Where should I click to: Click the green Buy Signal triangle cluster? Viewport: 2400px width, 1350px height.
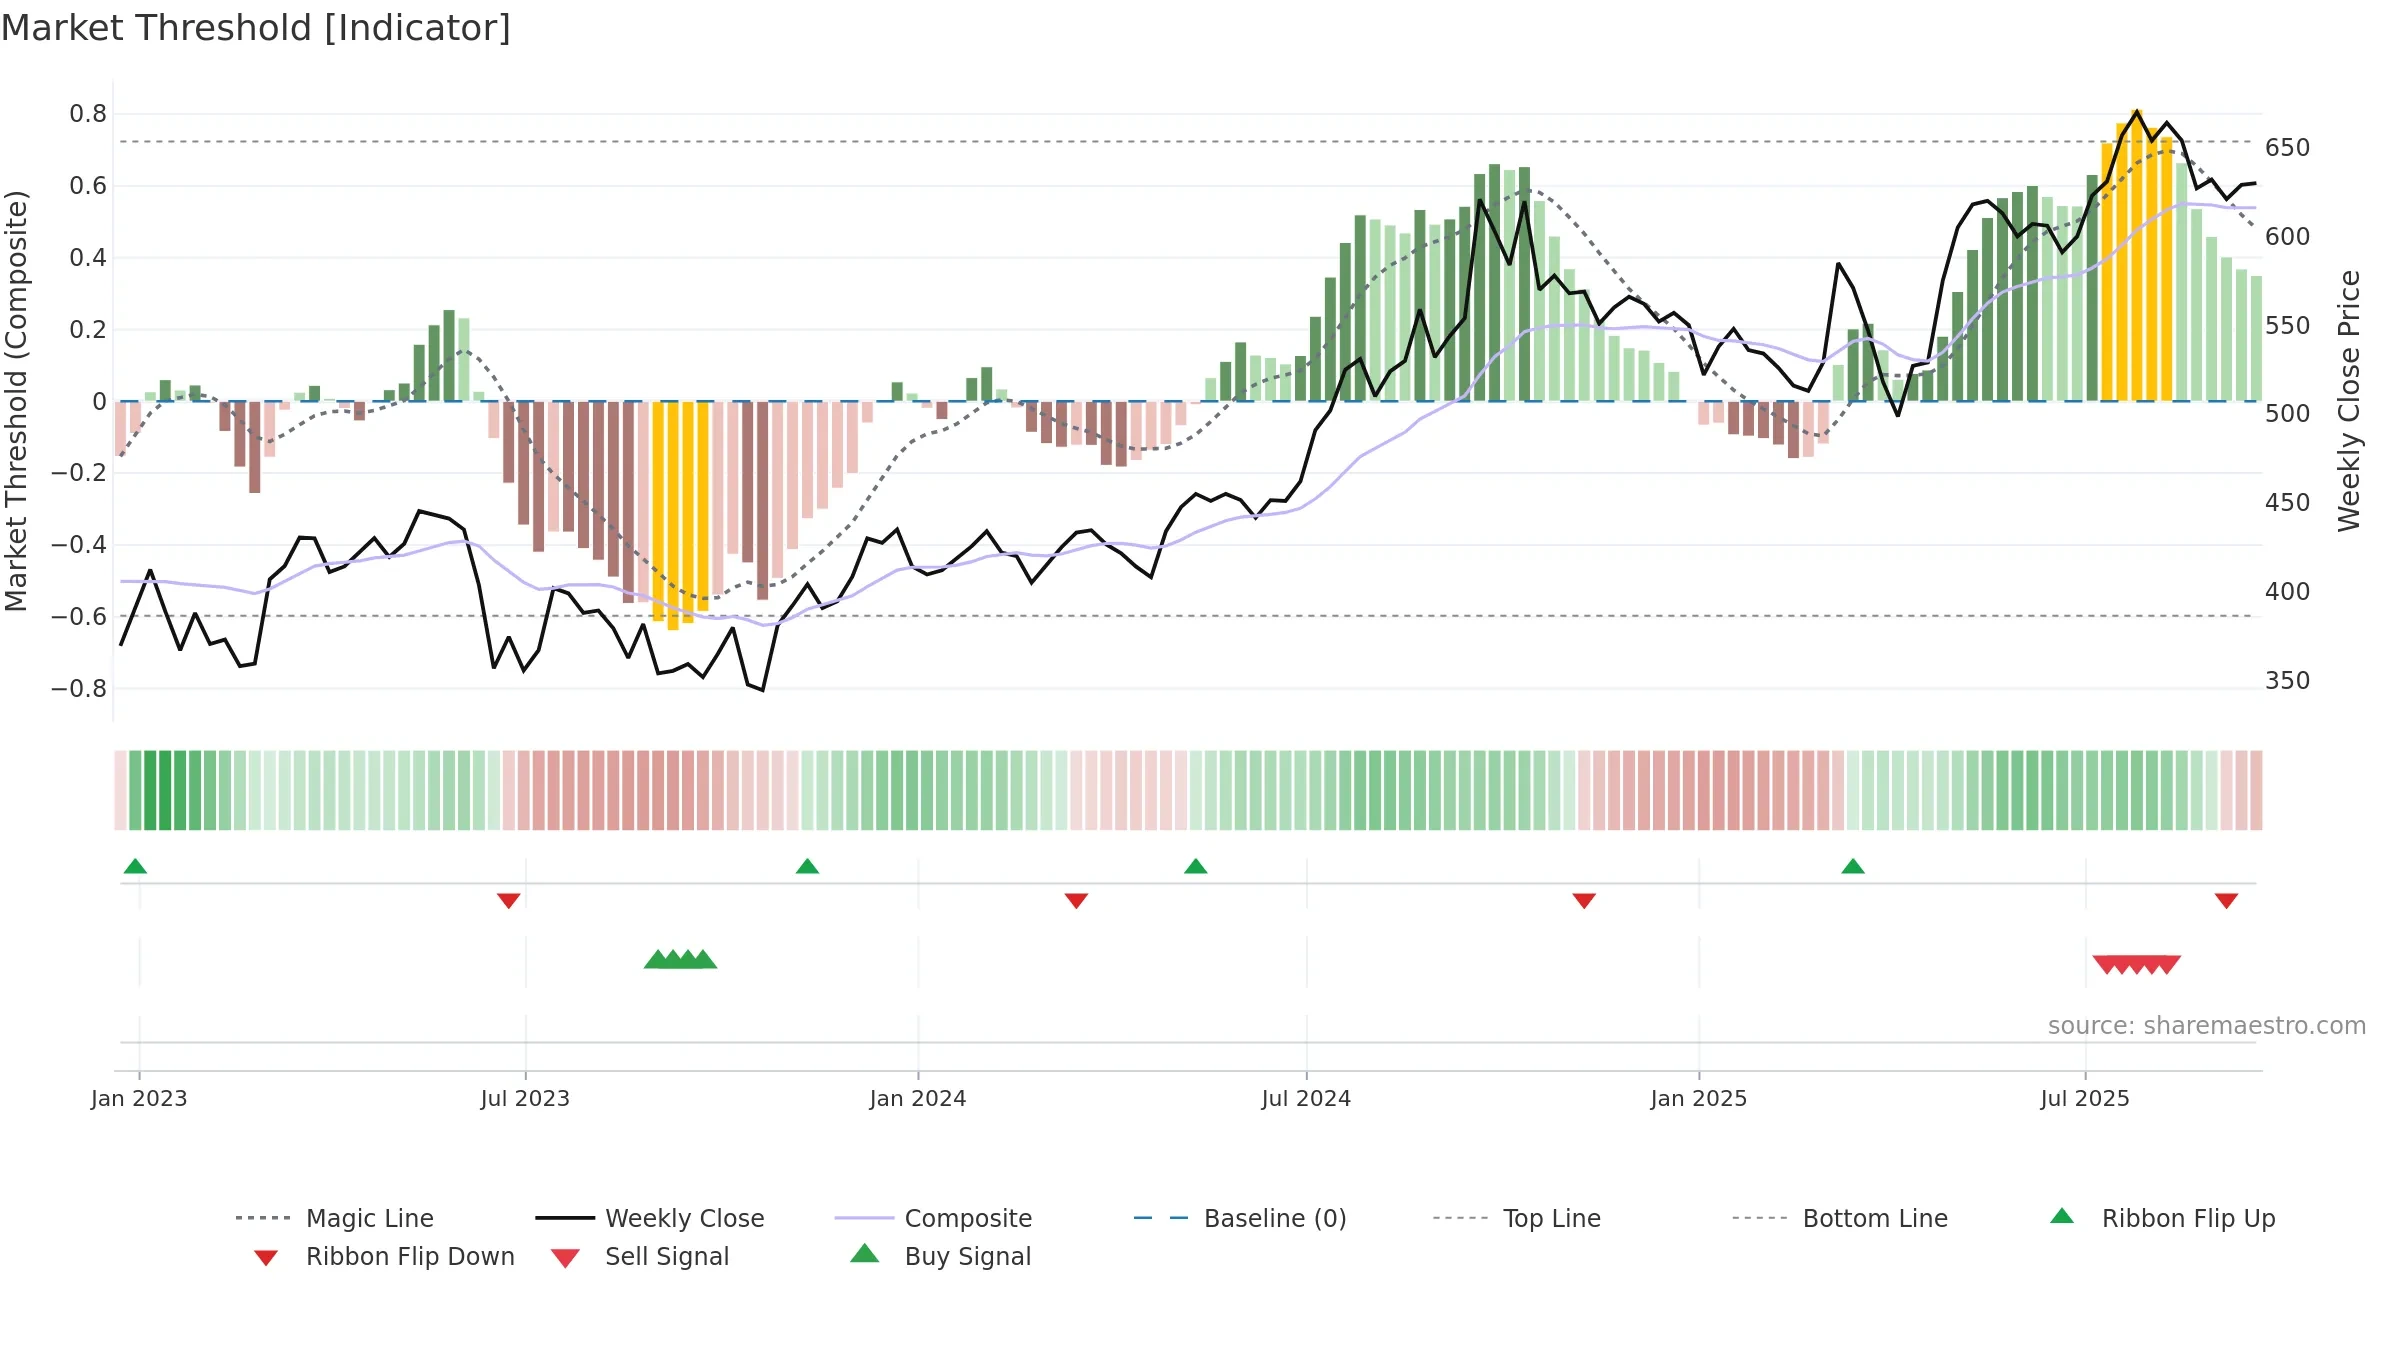[x=680, y=959]
